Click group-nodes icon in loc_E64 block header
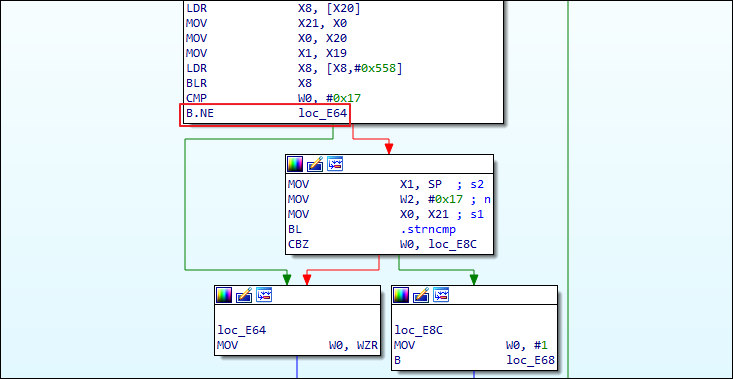Image resolution: width=733 pixels, height=379 pixels. pos(264,295)
